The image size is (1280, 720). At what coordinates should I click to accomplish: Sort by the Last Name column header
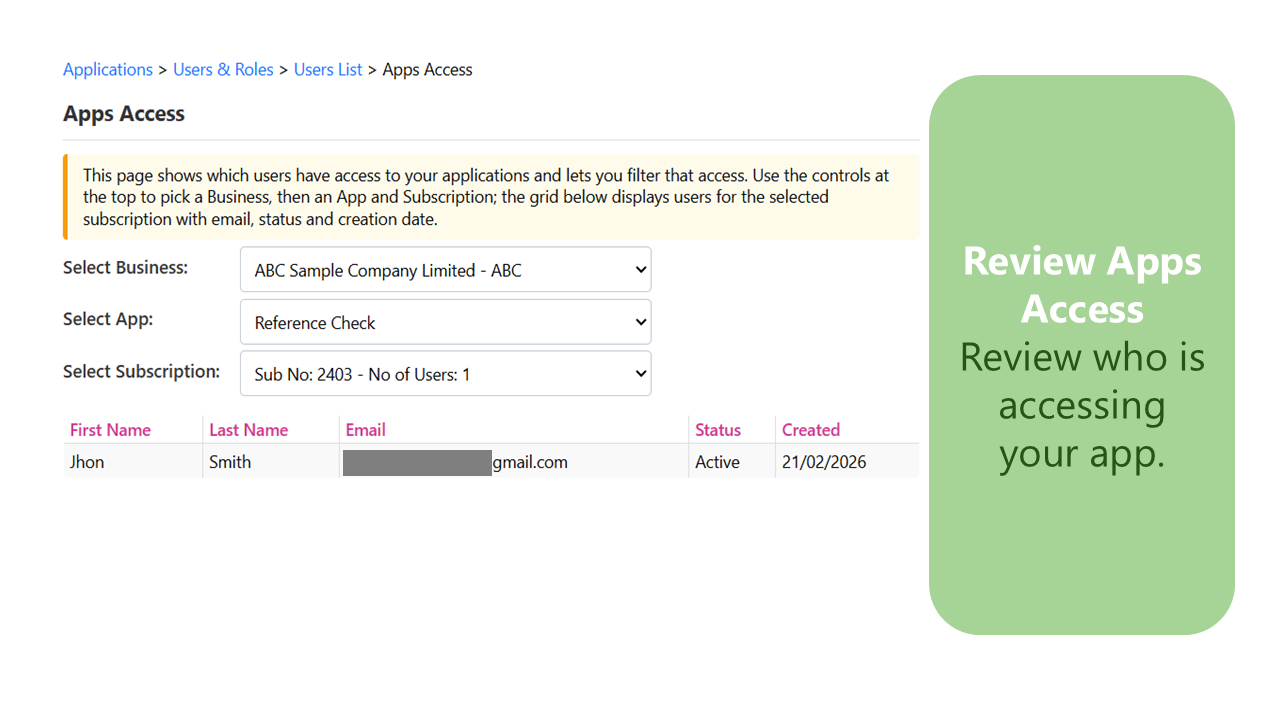click(x=248, y=429)
